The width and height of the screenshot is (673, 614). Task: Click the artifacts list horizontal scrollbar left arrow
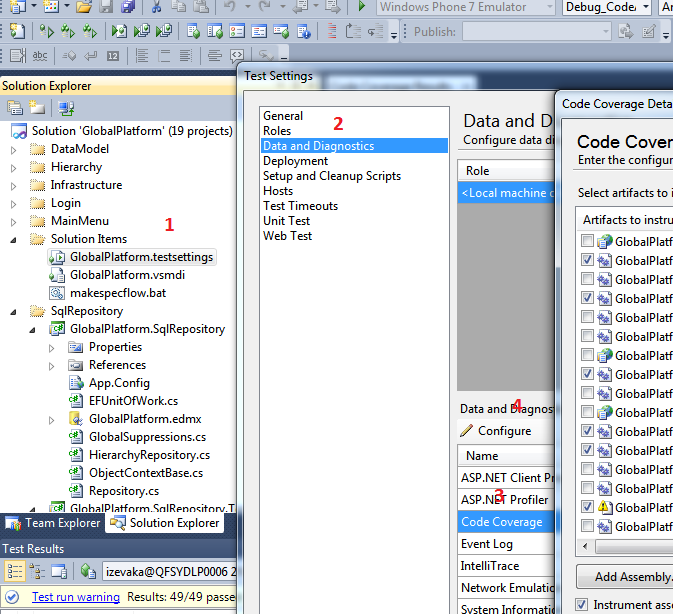[585, 547]
